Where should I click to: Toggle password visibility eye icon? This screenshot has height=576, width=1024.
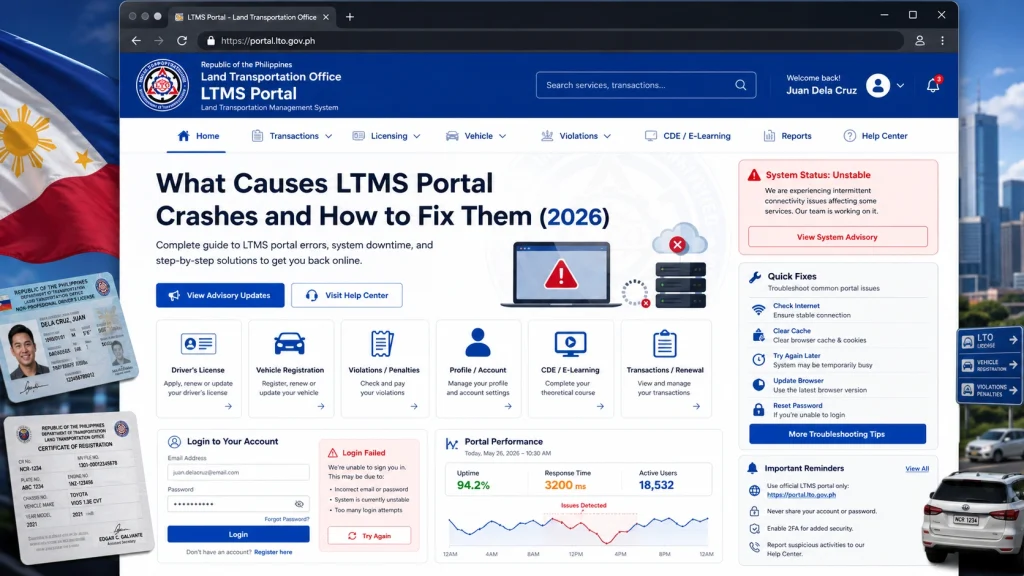(x=299, y=504)
